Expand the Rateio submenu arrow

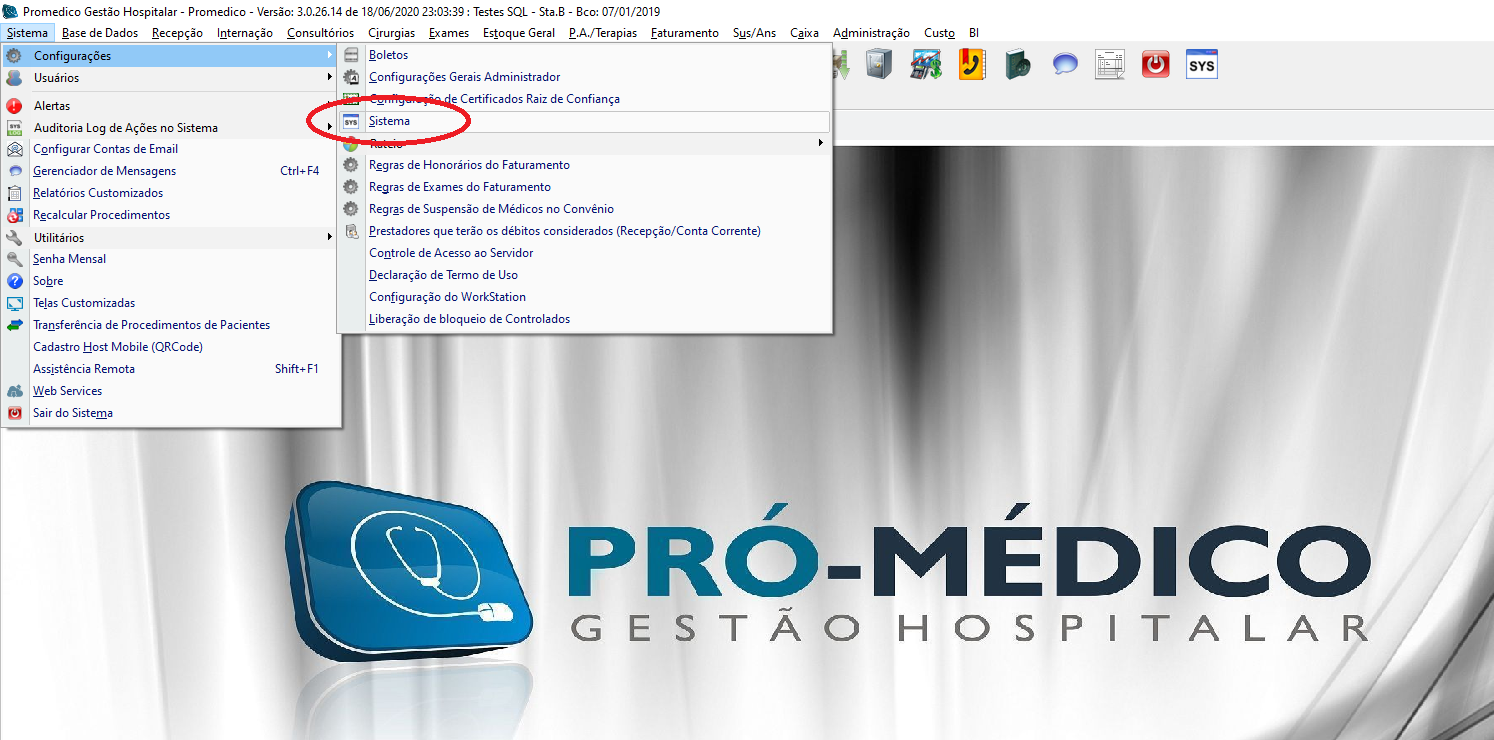(x=821, y=143)
